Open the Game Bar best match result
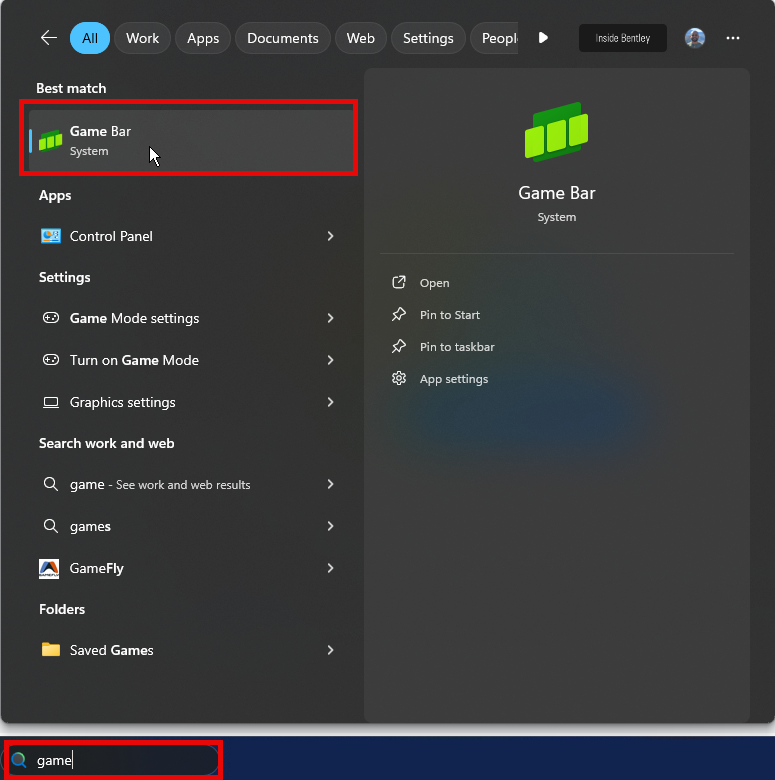Viewport: 775px width, 780px height. [x=191, y=141]
